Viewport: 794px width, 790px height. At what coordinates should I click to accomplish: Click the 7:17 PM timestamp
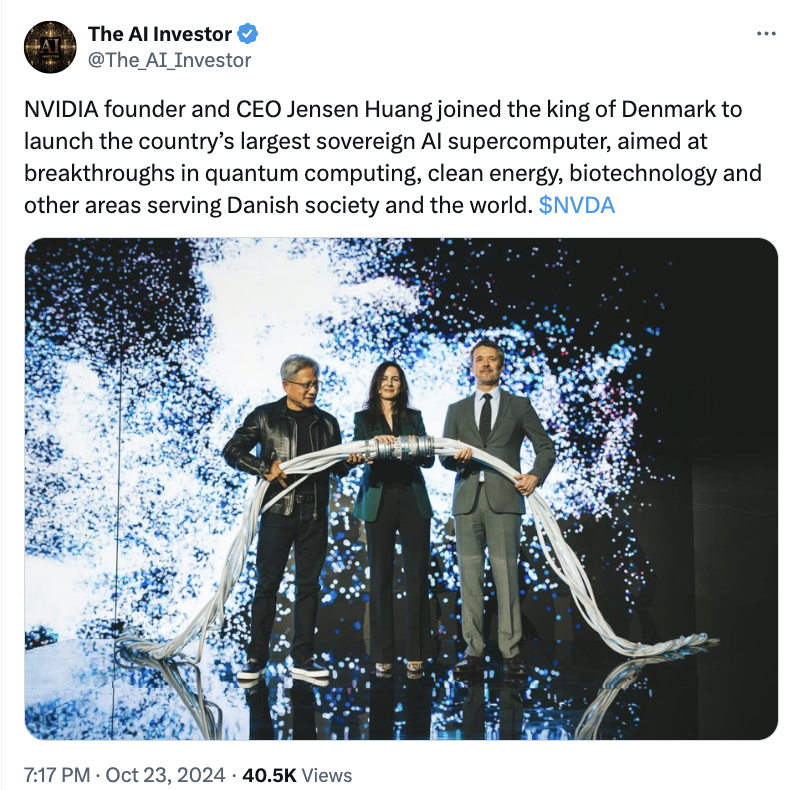click(57, 775)
